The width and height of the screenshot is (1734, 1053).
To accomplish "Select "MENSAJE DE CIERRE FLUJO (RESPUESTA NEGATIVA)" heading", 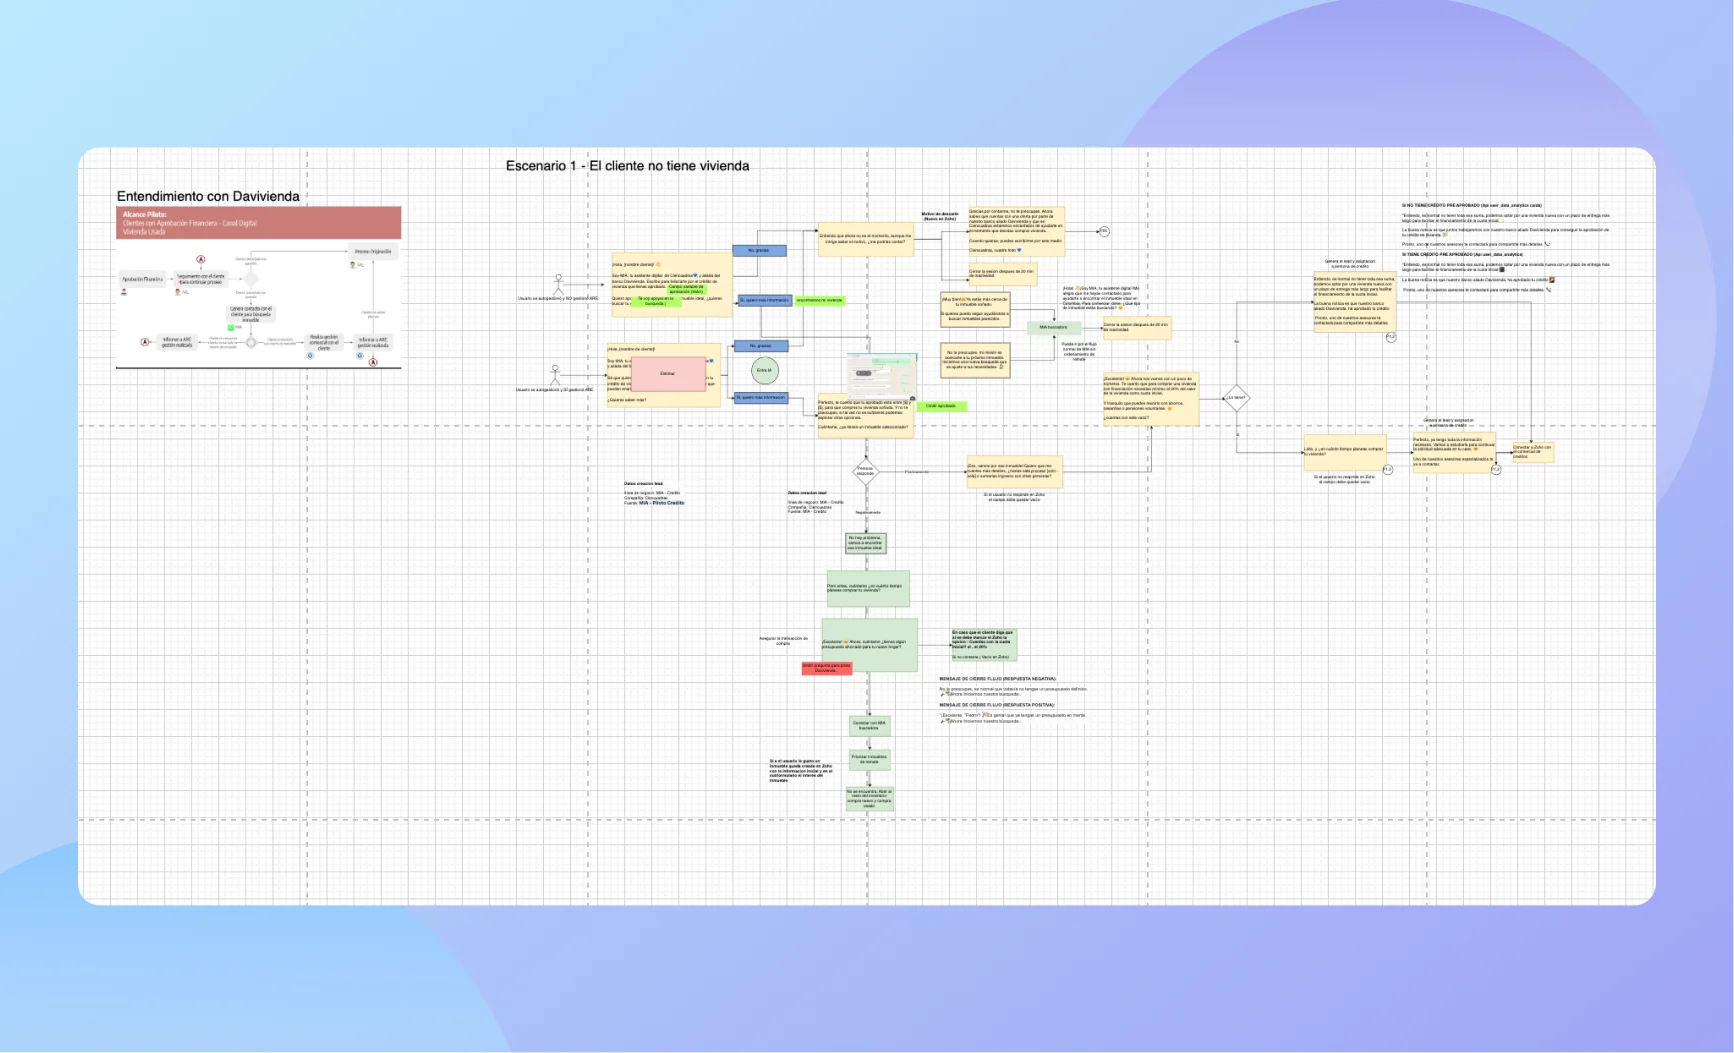I will (997, 679).
